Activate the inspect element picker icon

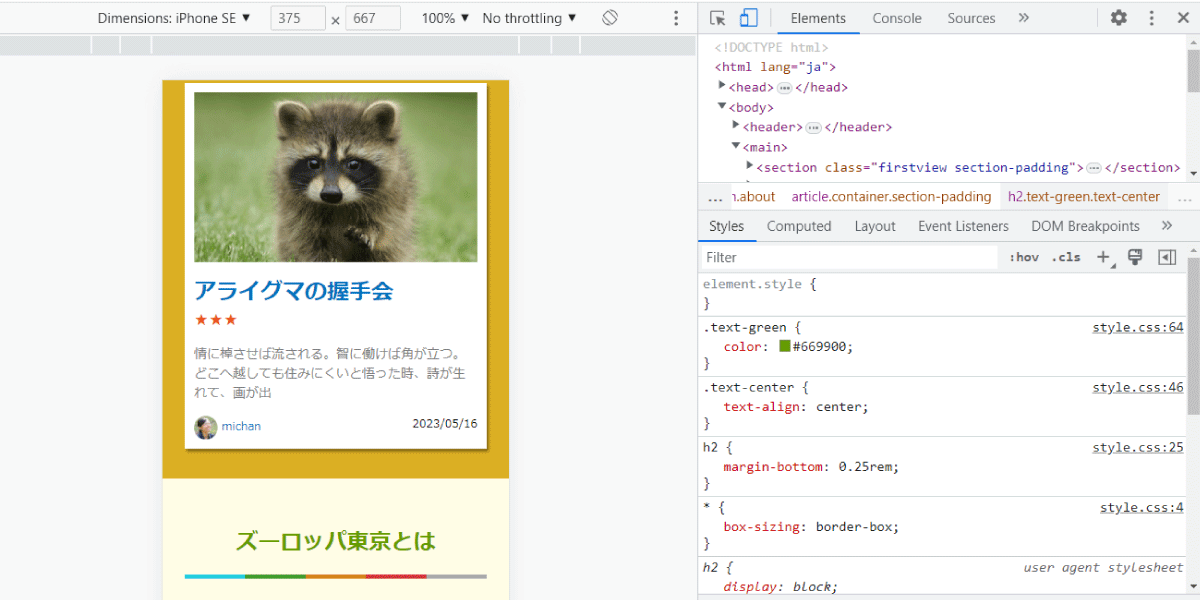tap(717, 18)
